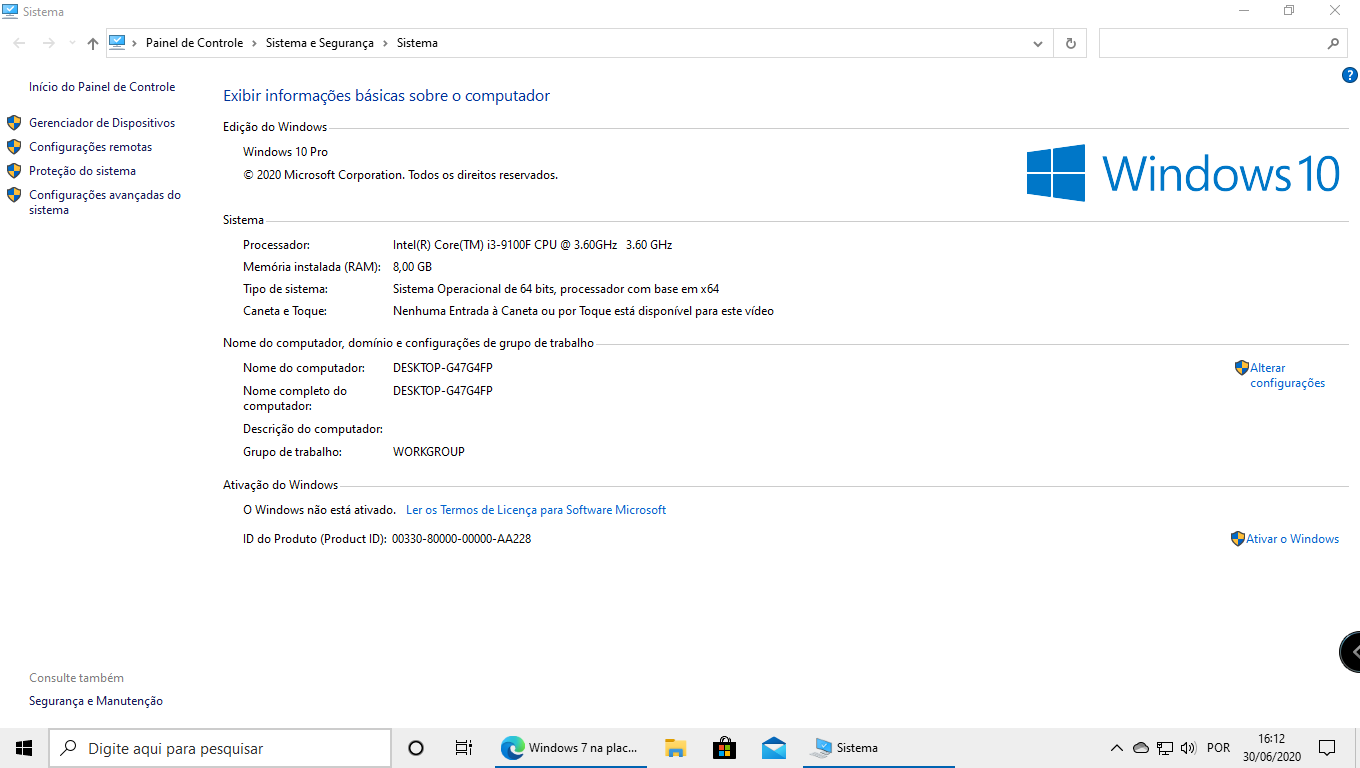Click processor text Intel(R) Core(TM) i3-9100F

(x=532, y=245)
